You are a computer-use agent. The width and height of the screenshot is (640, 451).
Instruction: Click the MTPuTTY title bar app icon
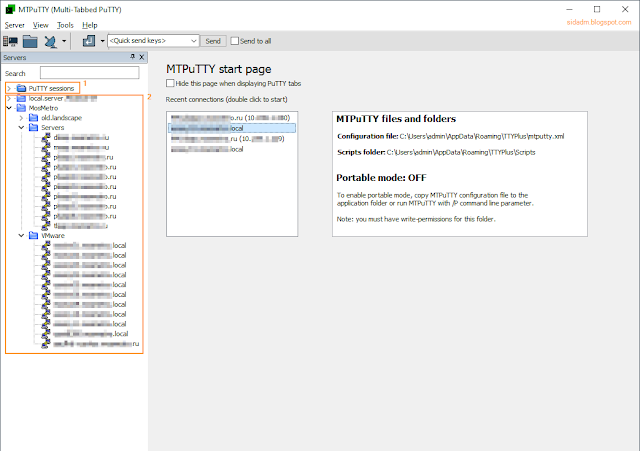tap(10, 9)
